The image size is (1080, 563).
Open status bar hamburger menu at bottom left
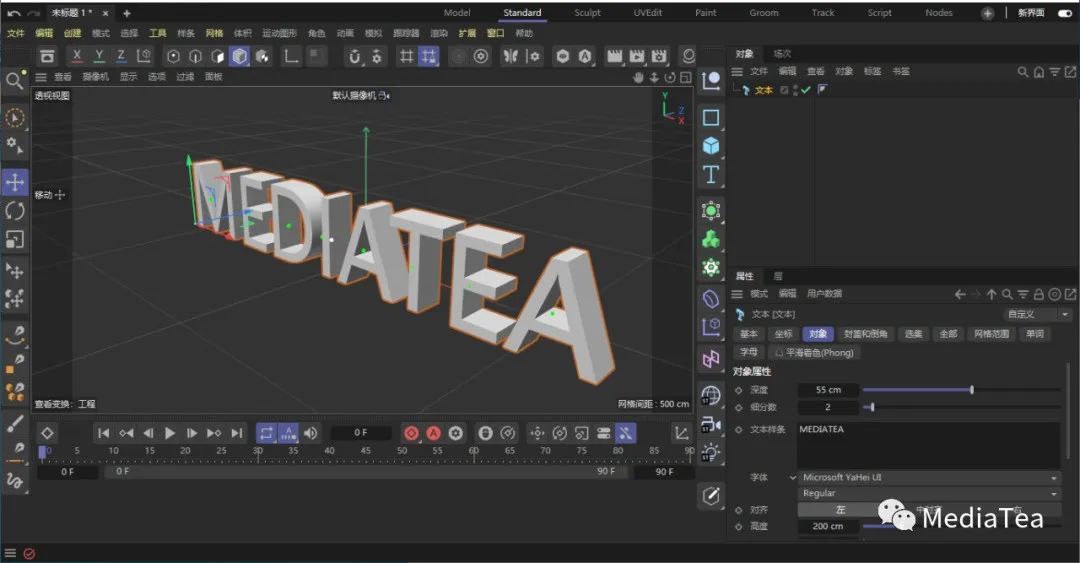[x=10, y=553]
